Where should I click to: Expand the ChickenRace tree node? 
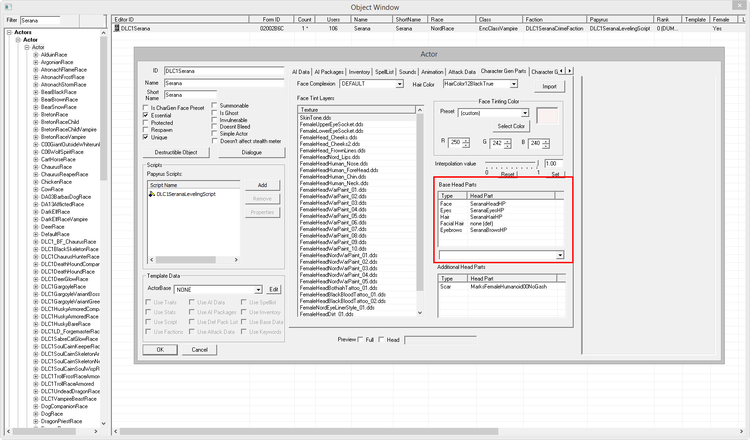coord(35,182)
